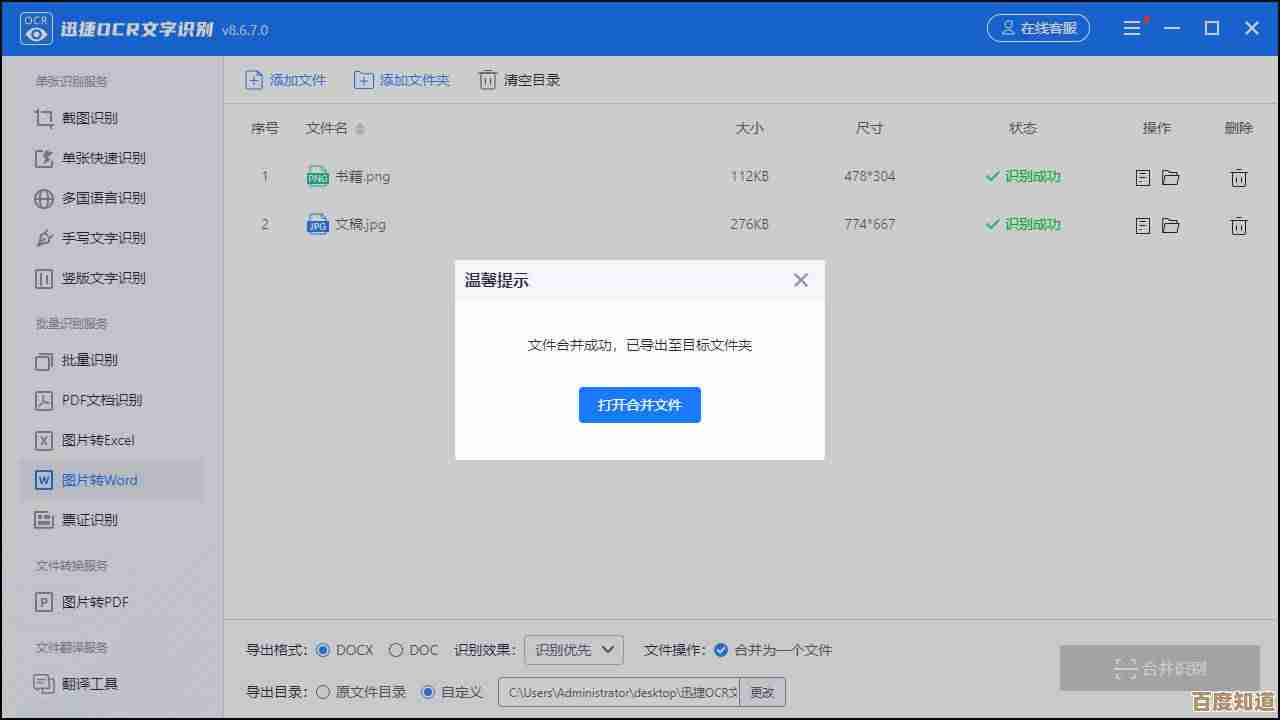Open the result document icon for 书籍.png
This screenshot has height=720, width=1280.
1142,177
